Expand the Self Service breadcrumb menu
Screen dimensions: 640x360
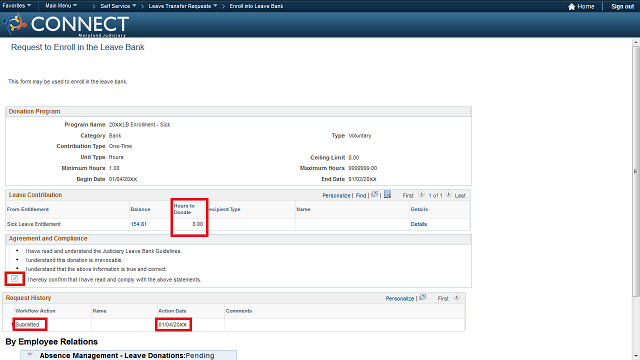coord(118,6)
